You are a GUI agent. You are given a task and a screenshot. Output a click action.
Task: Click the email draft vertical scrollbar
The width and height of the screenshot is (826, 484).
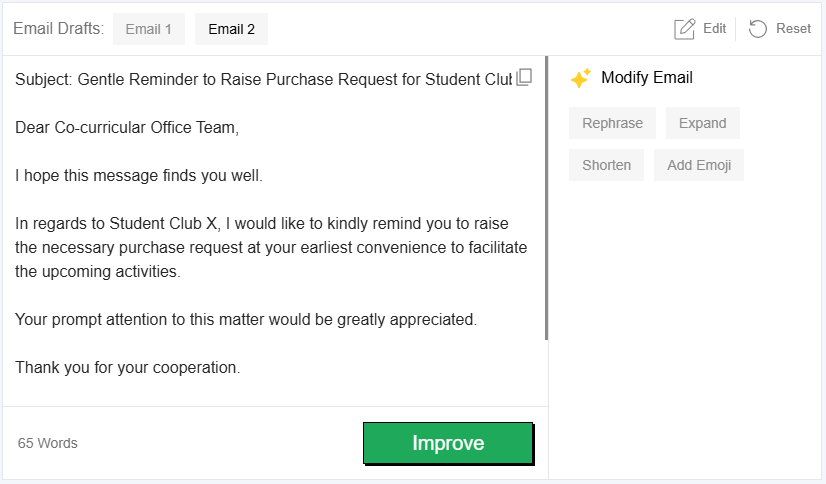(x=546, y=200)
